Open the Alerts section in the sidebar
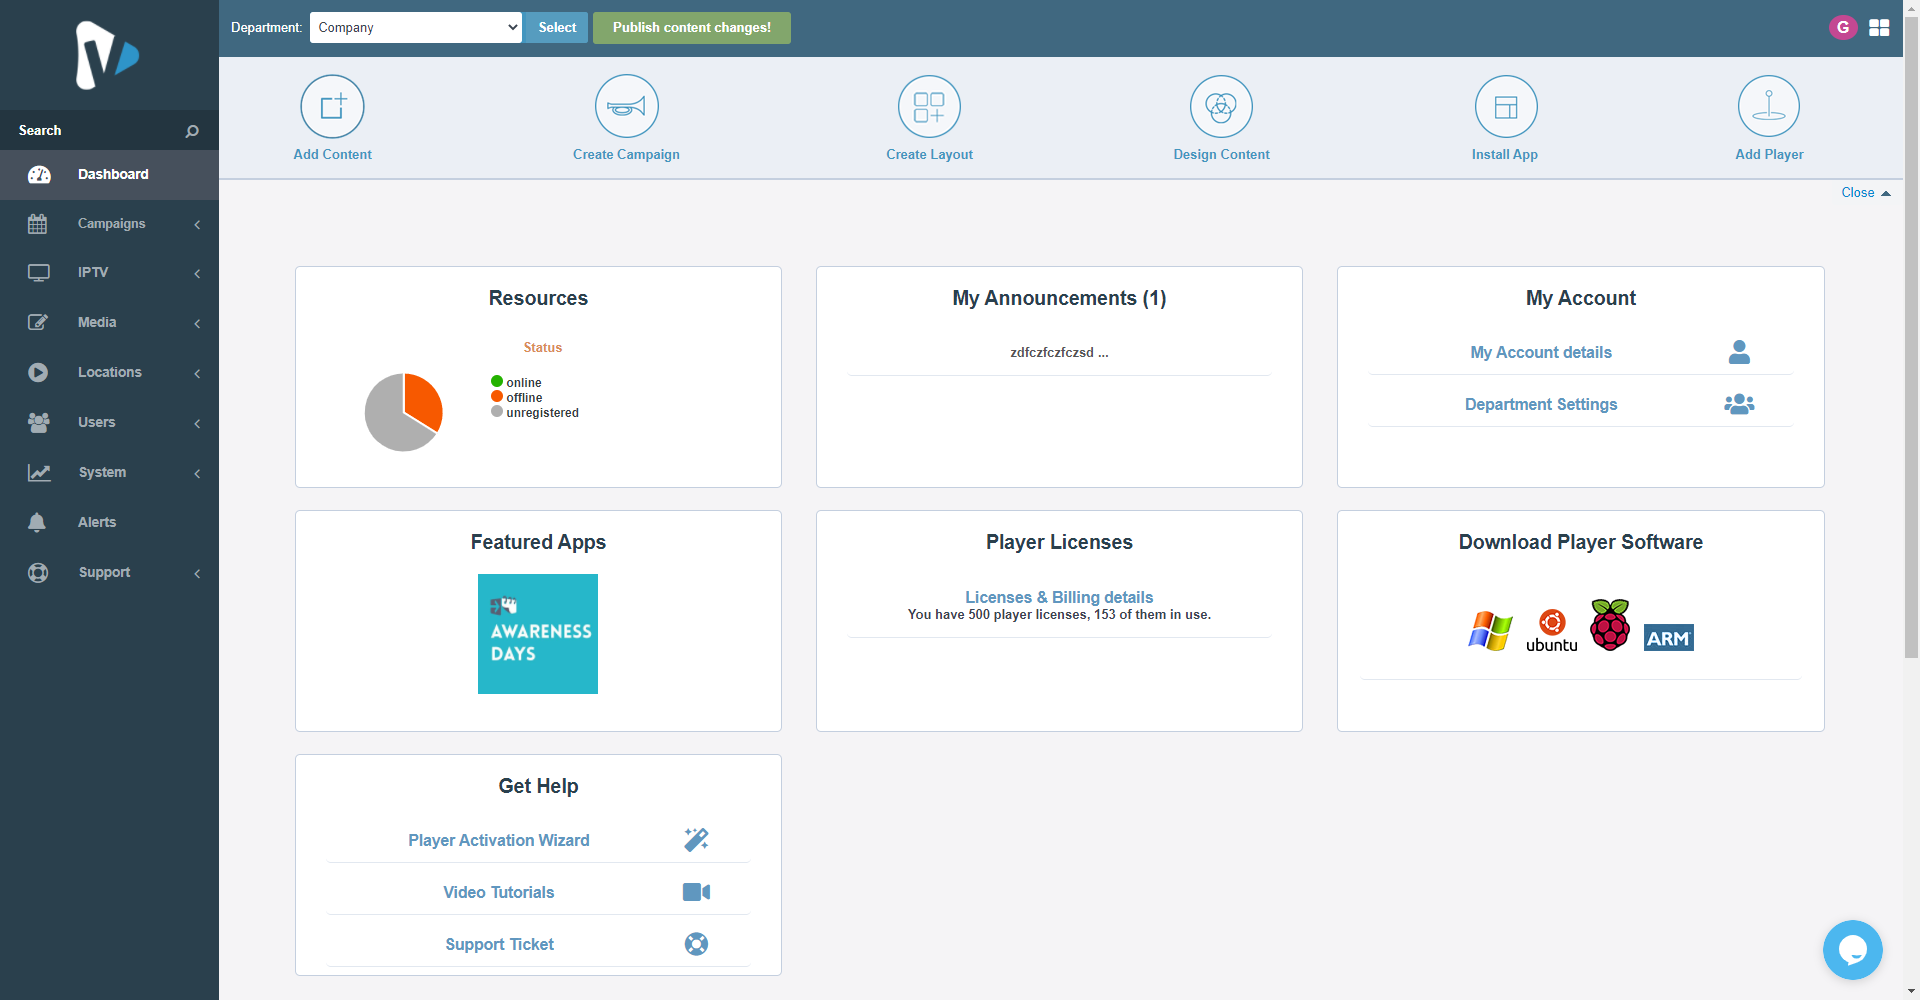This screenshot has width=1920, height=1000. 96,522
